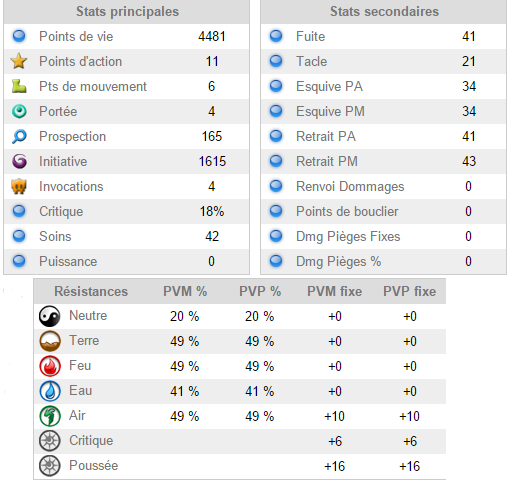Click the Stats principales header
508x481 pixels.
127,12
